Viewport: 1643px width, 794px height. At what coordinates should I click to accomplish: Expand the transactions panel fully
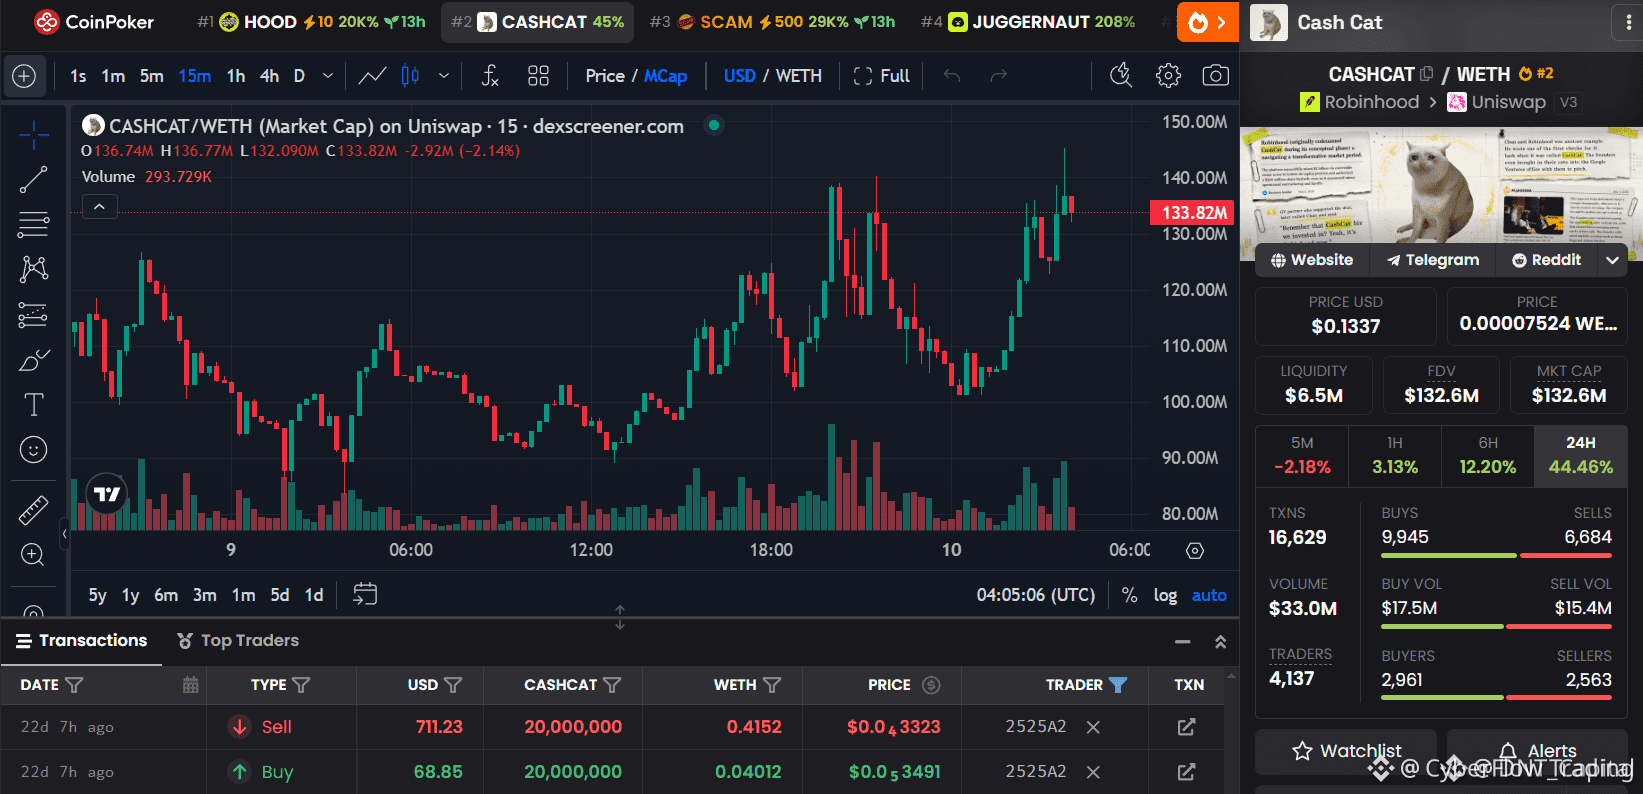click(1220, 642)
